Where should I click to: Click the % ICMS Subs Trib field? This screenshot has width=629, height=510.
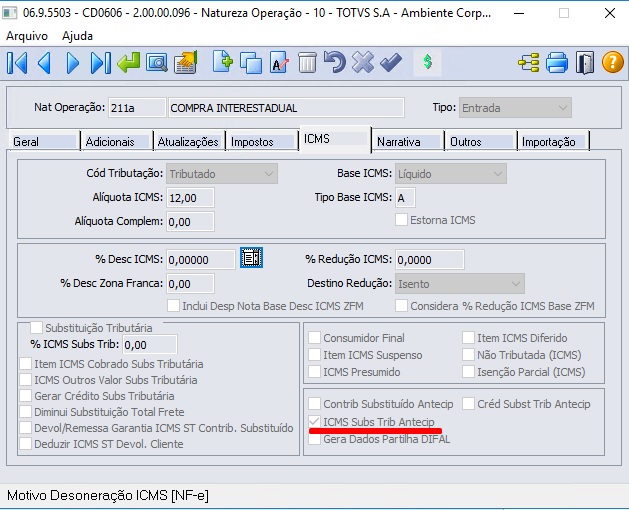[149, 344]
